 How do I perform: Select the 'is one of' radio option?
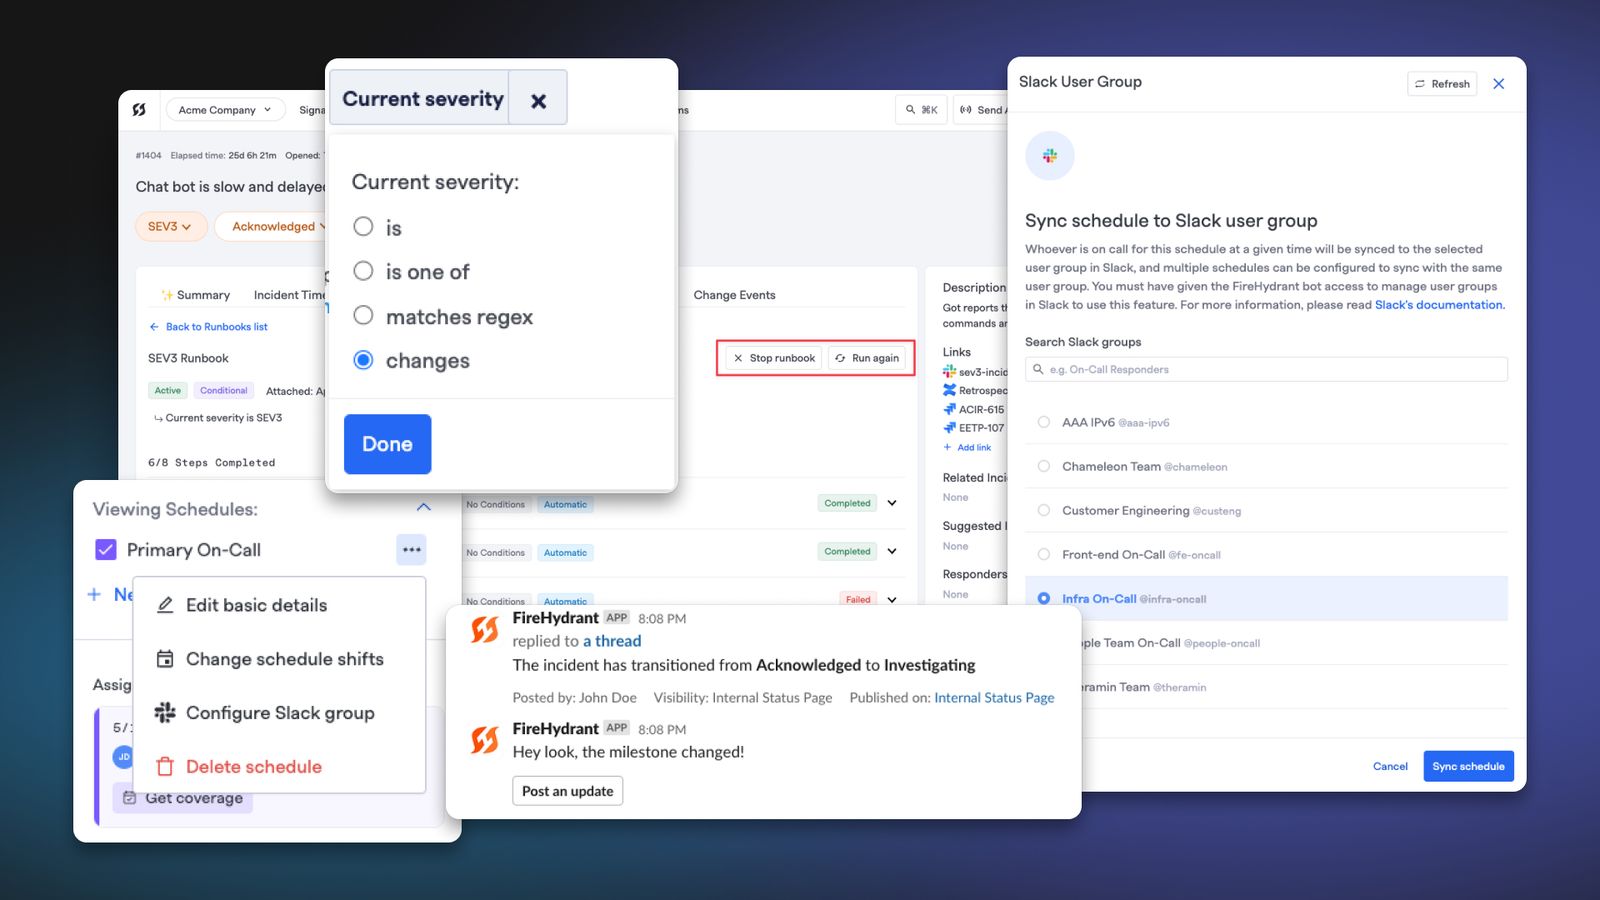tap(363, 271)
